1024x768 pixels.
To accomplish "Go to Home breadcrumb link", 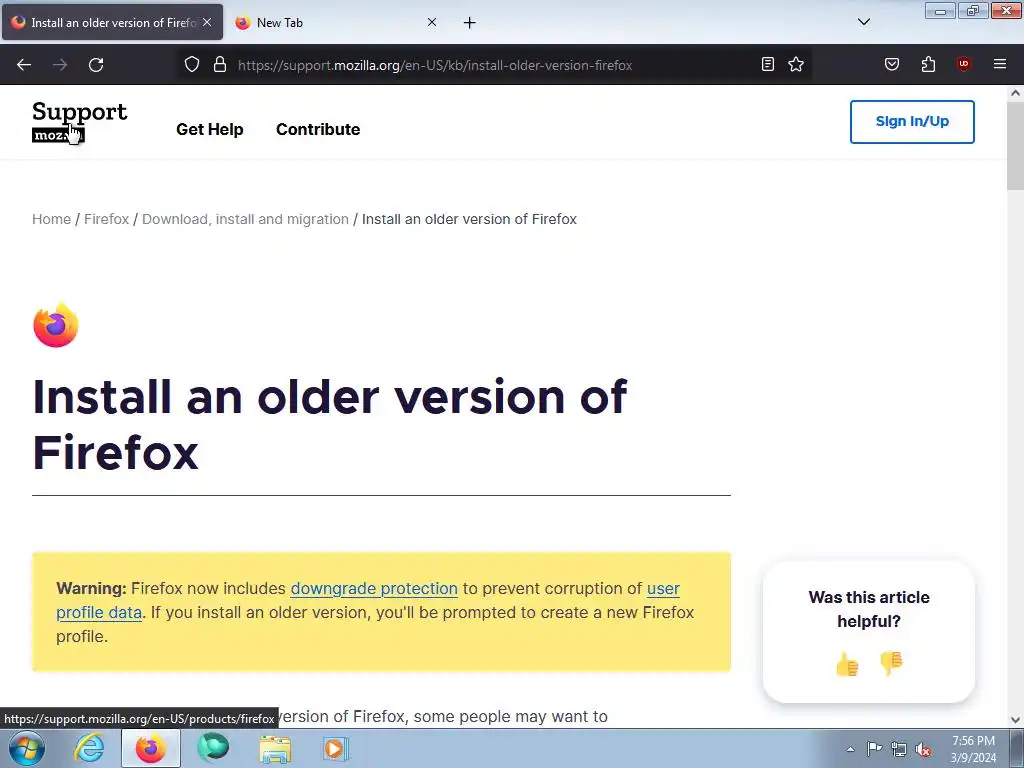I will (x=52, y=219).
